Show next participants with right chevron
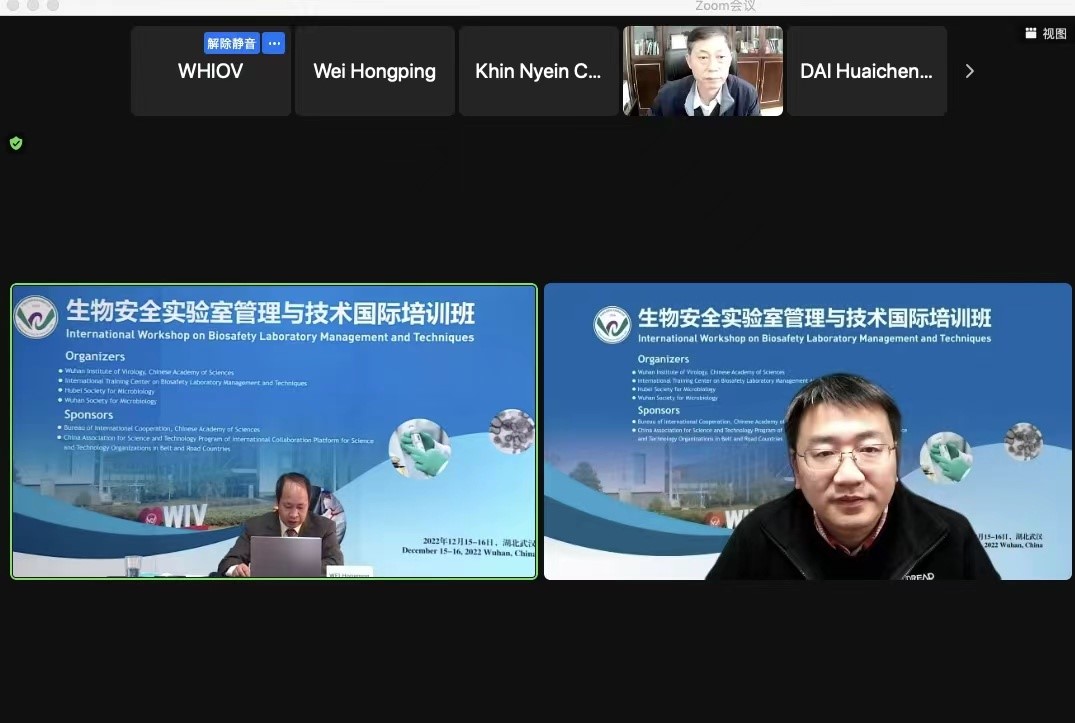Screen dimensions: 1075x723 [968, 71]
